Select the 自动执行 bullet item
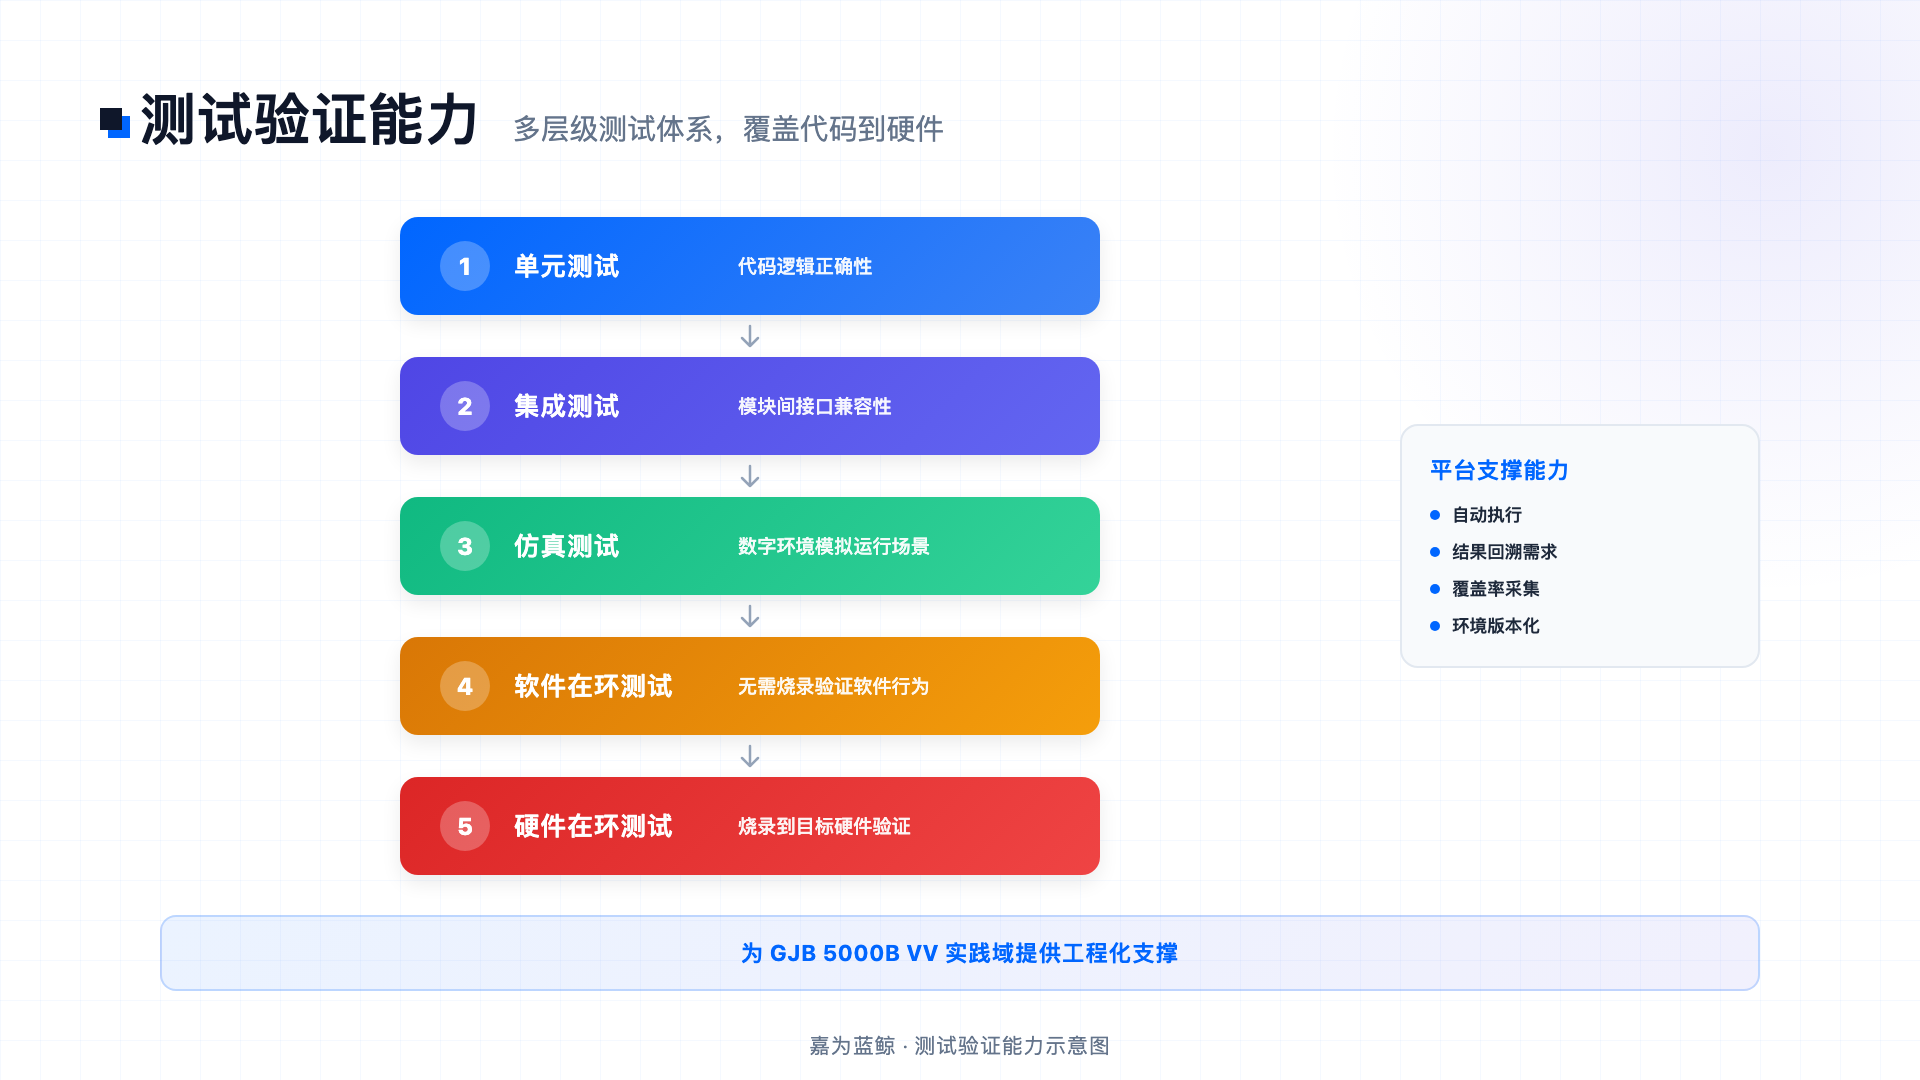The height and width of the screenshot is (1080, 1920). [x=1476, y=515]
